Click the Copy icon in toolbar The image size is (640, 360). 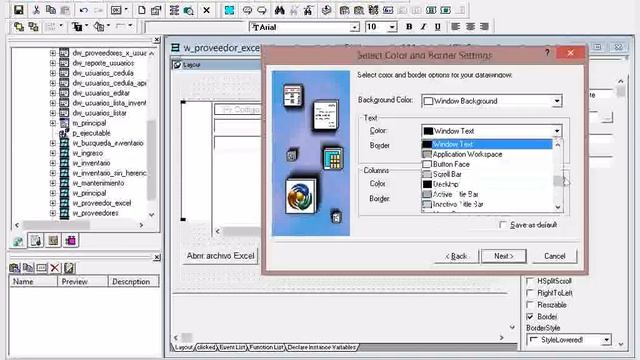click(51, 10)
